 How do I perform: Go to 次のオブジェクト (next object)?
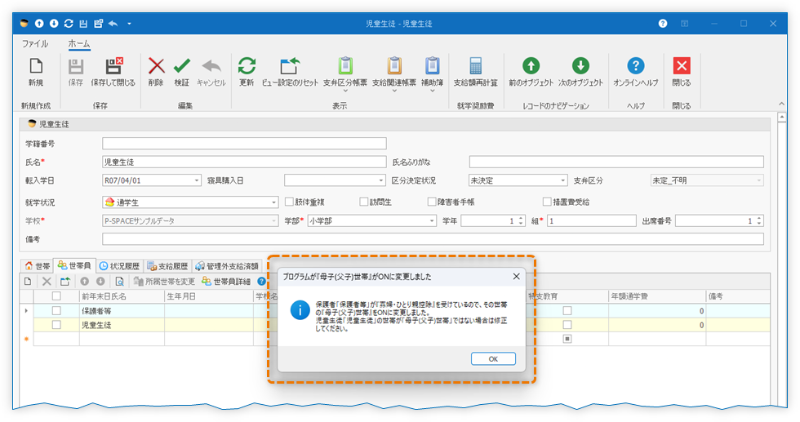point(580,67)
